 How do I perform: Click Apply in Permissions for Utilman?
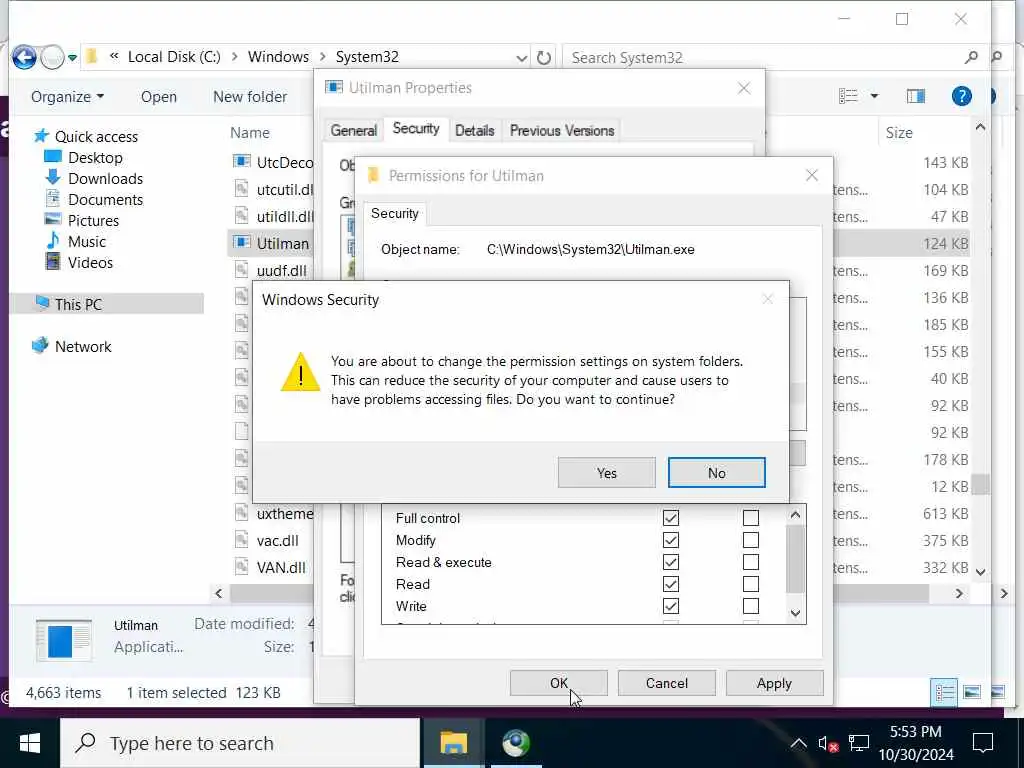click(x=775, y=683)
